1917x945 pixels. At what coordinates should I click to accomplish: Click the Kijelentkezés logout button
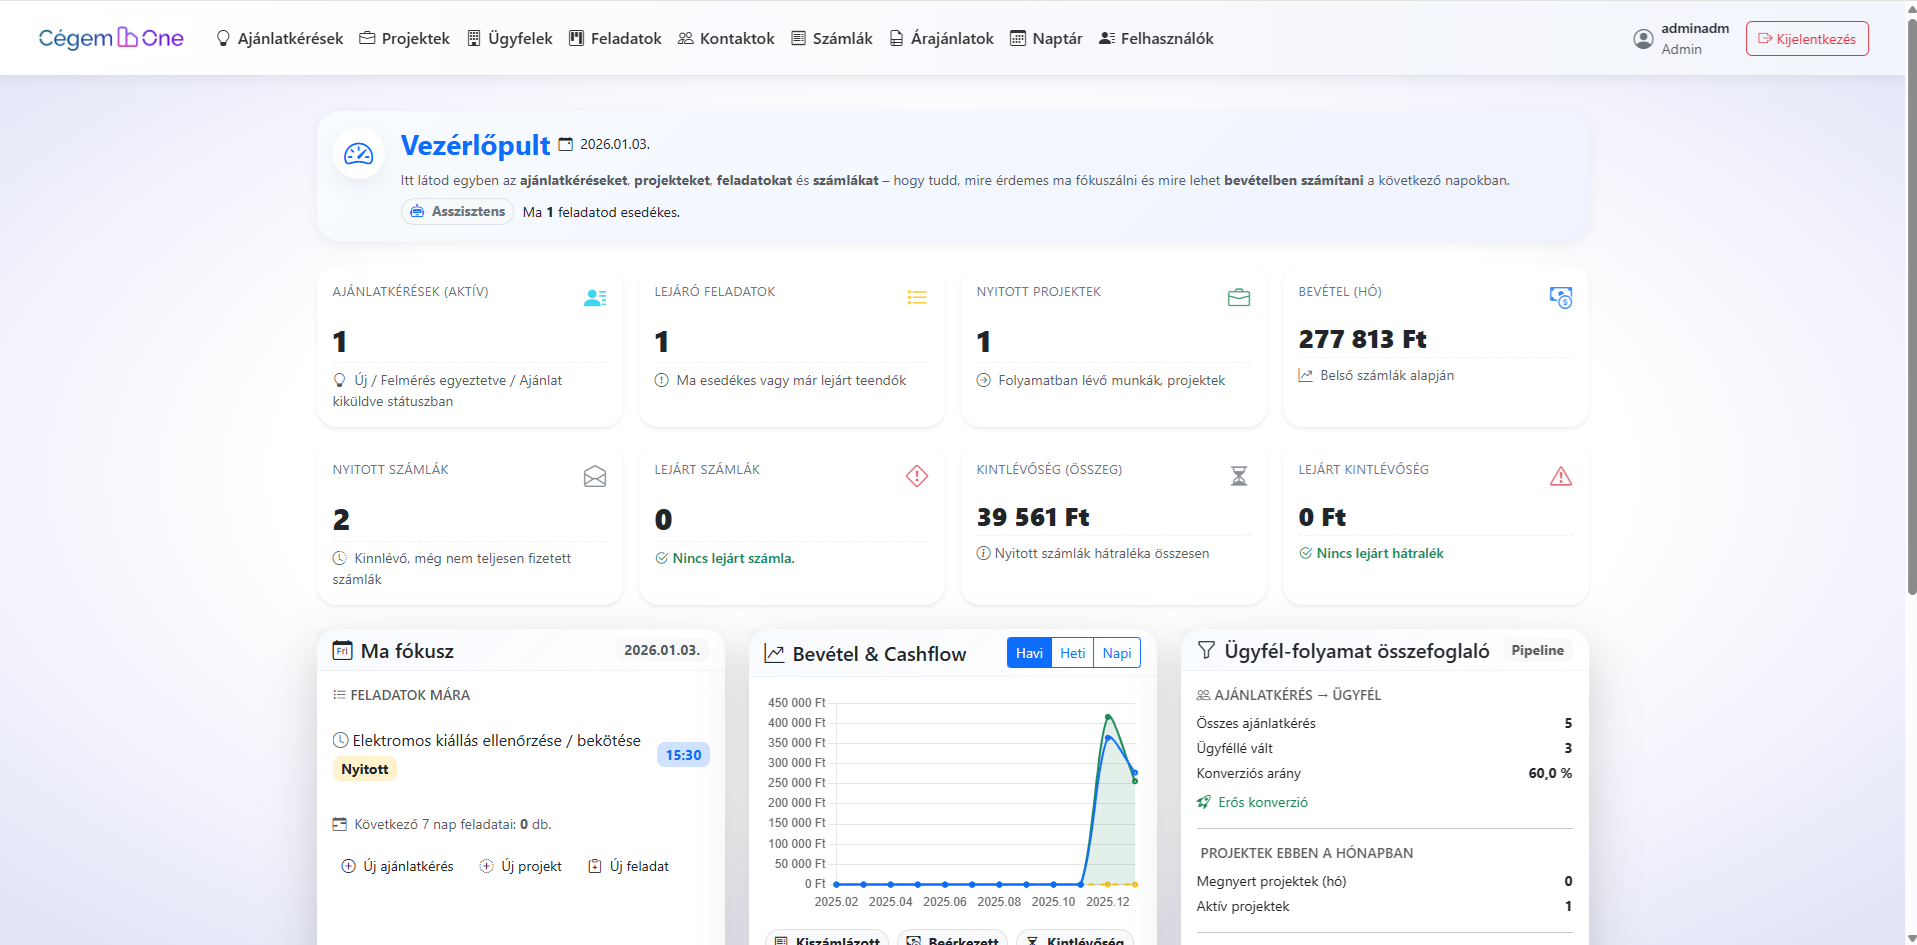click(1807, 39)
